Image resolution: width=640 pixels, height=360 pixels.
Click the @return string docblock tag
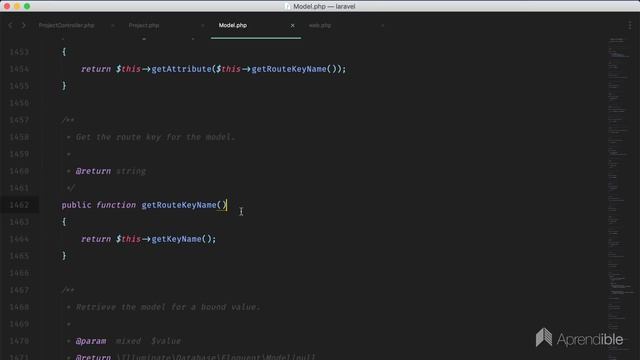pos(111,171)
